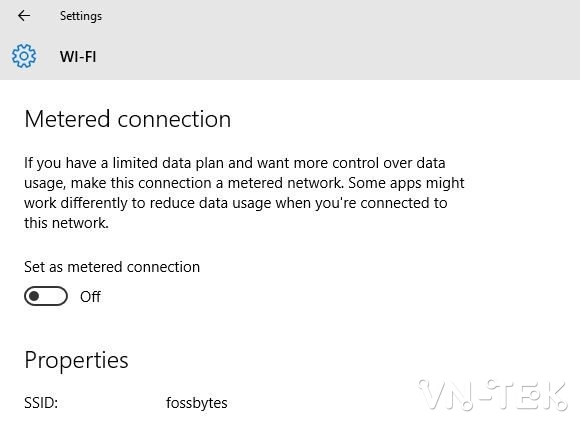The width and height of the screenshot is (580, 423).
Task: Select the fossbytes network name value
Action: [x=197, y=403]
